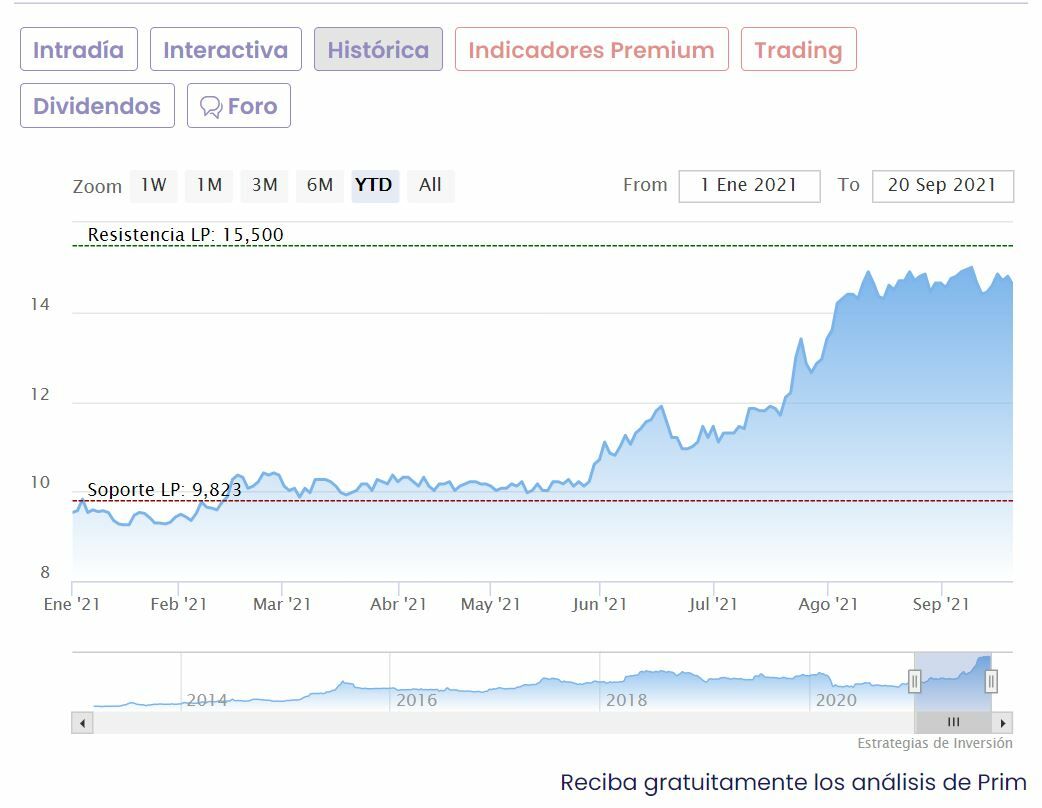Click the To date field
This screenshot has width=1042, height=808.
[942, 186]
